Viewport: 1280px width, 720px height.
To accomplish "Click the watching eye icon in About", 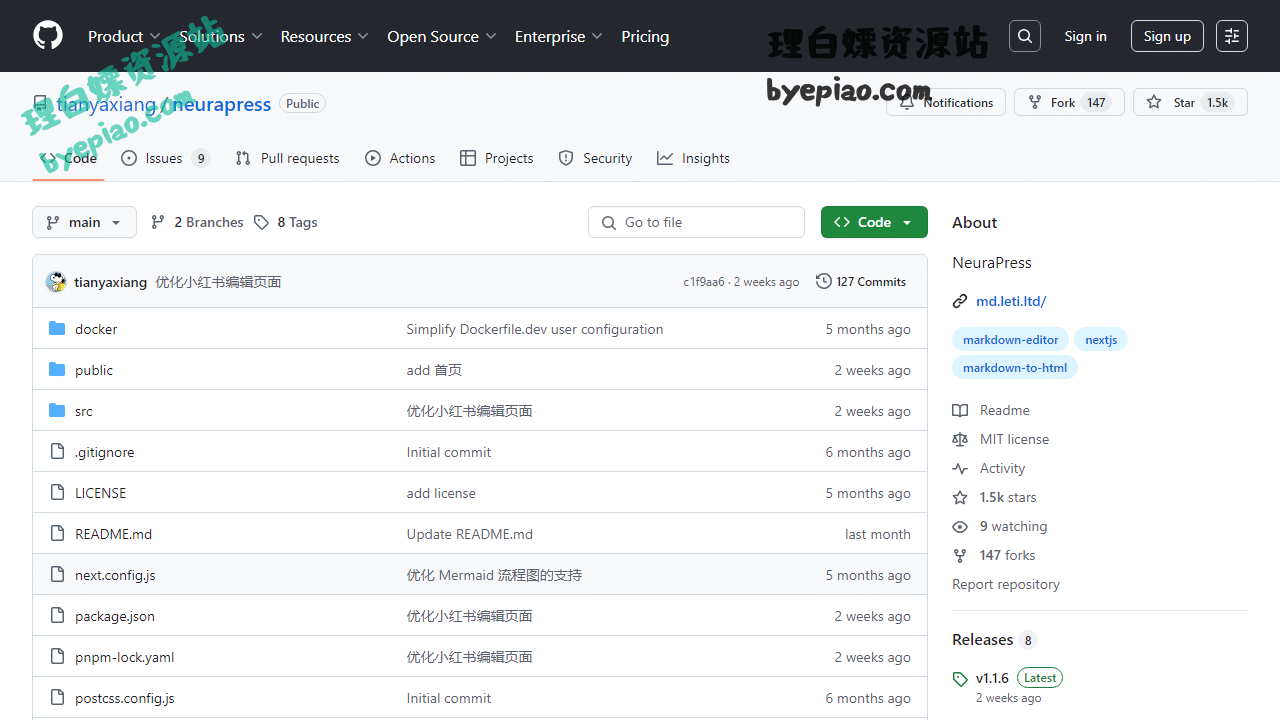I will click(960, 526).
